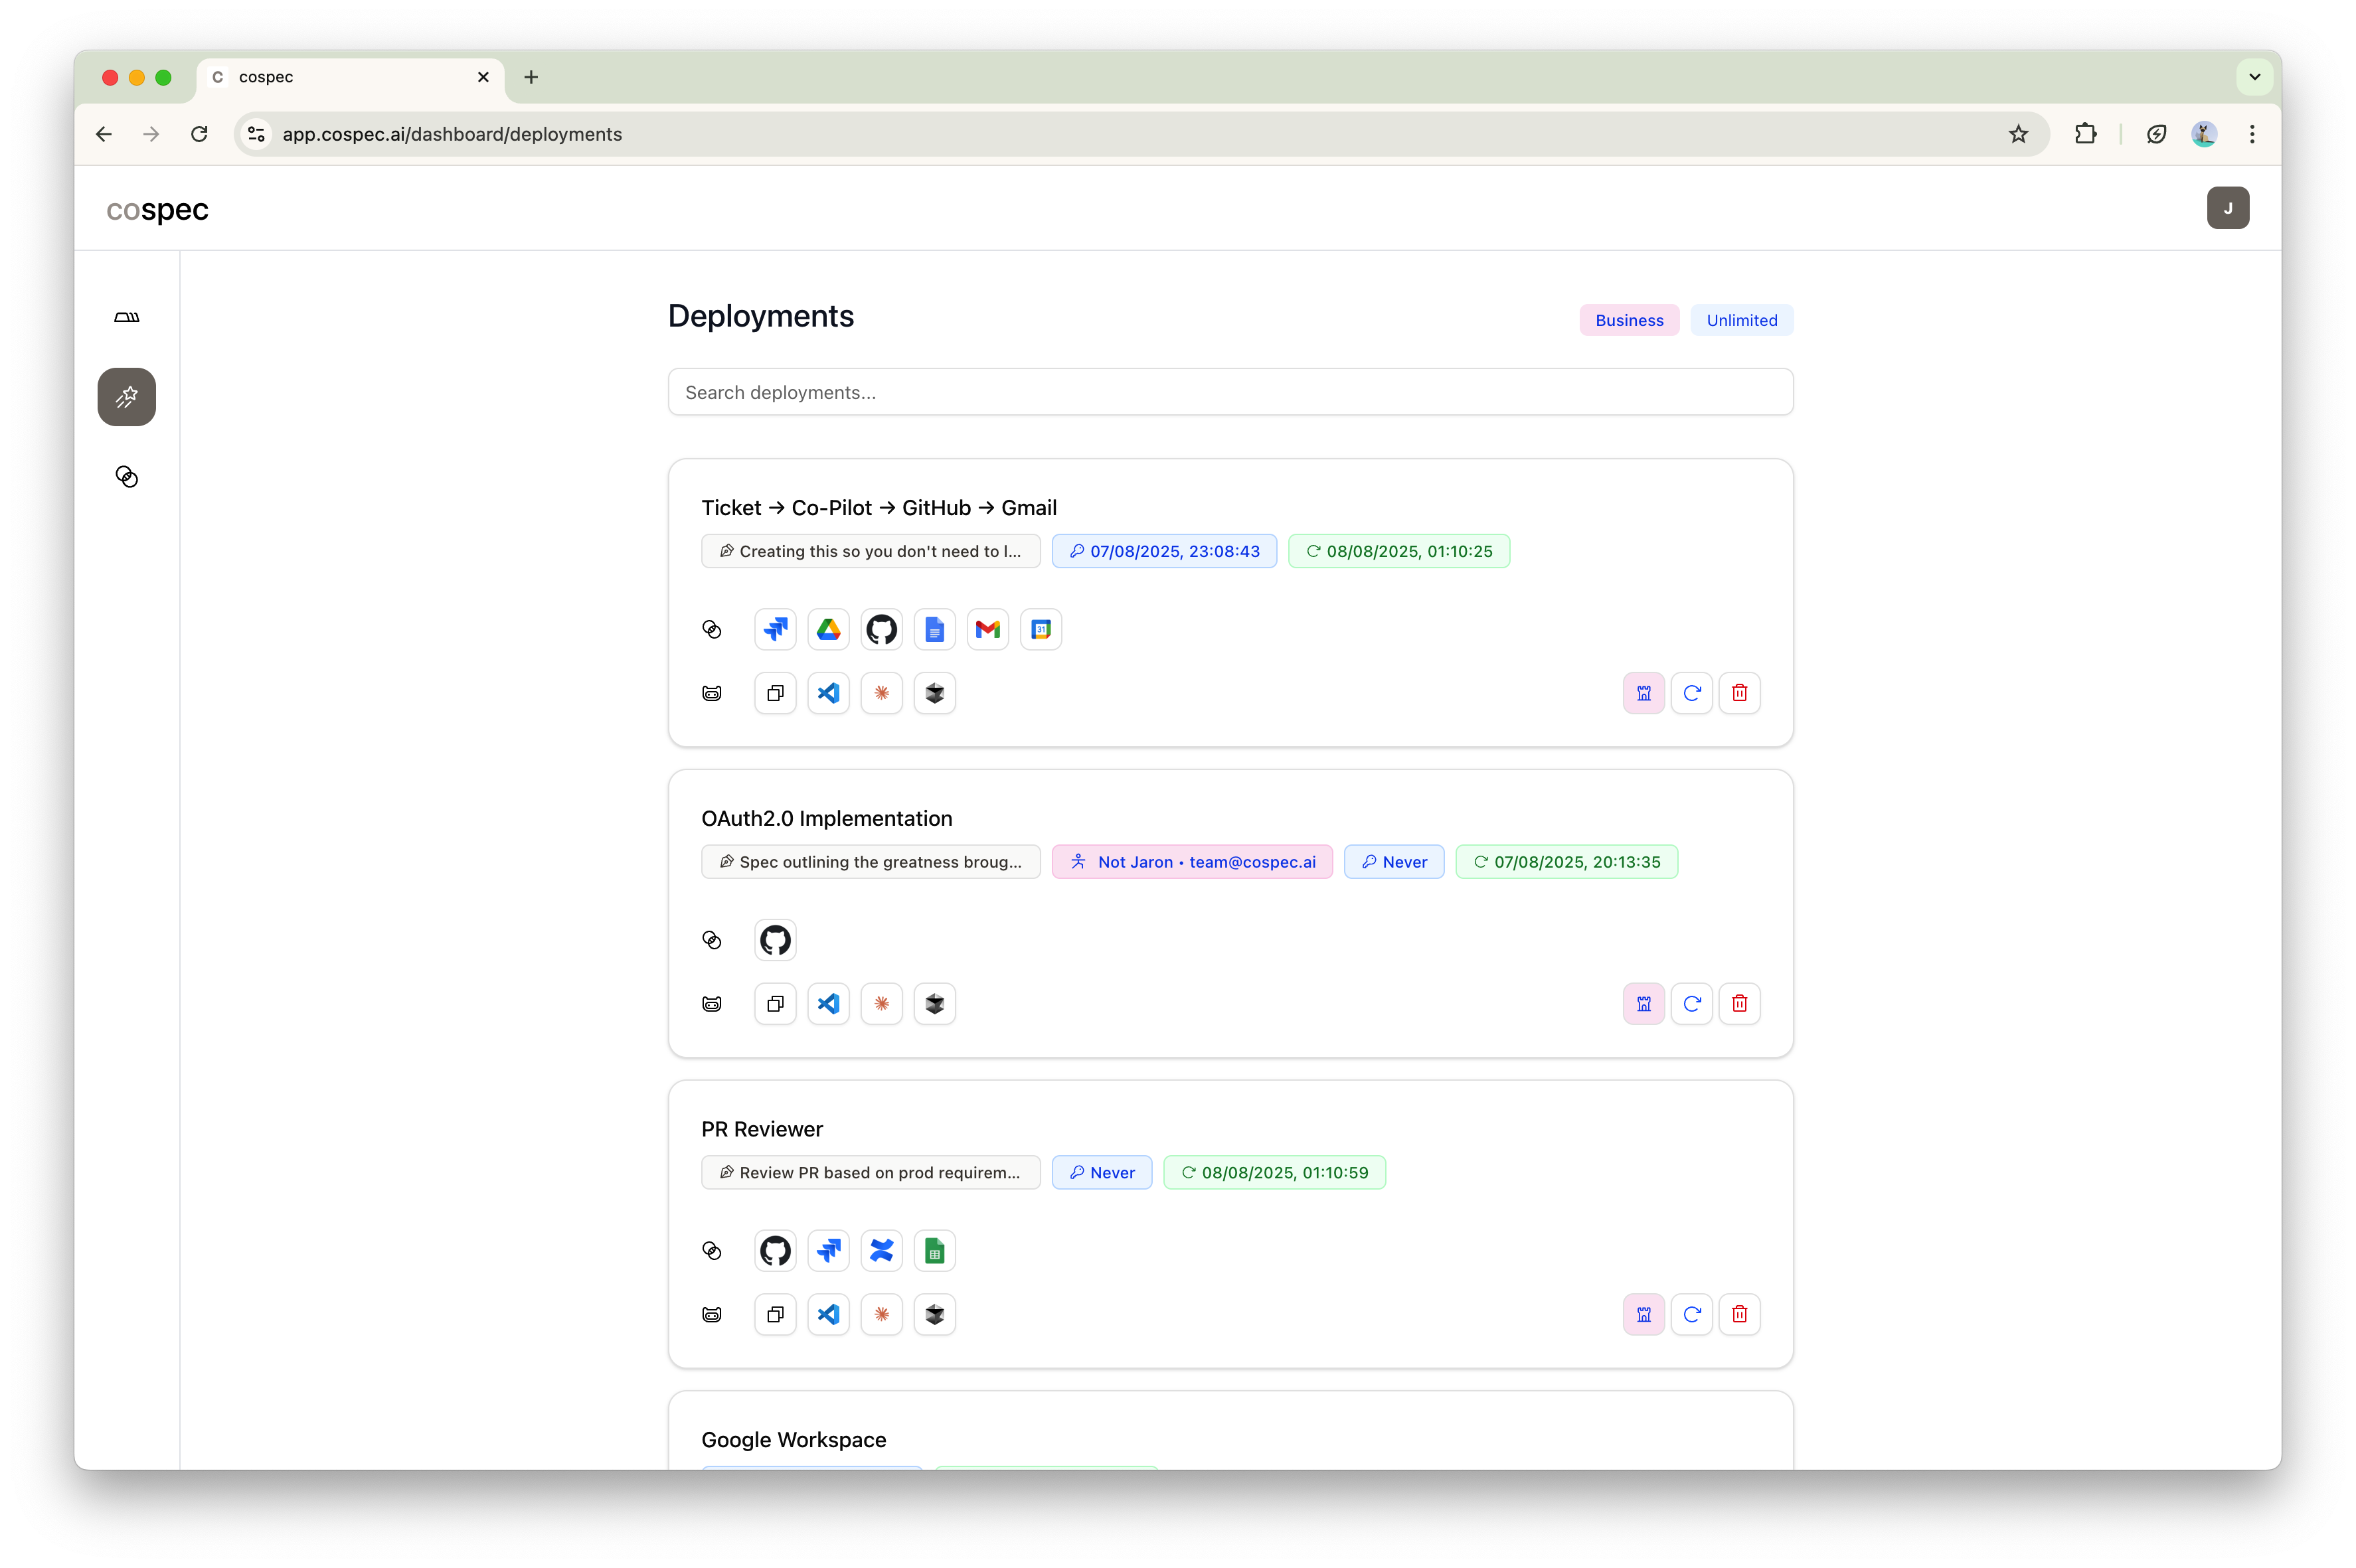This screenshot has height=1568, width=2356.
Task: Click the Business plan badge
Action: 1629,320
